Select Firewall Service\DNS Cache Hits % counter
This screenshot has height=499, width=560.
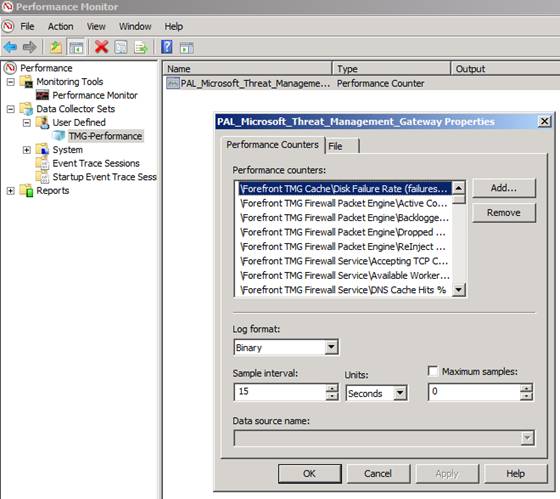click(345, 290)
